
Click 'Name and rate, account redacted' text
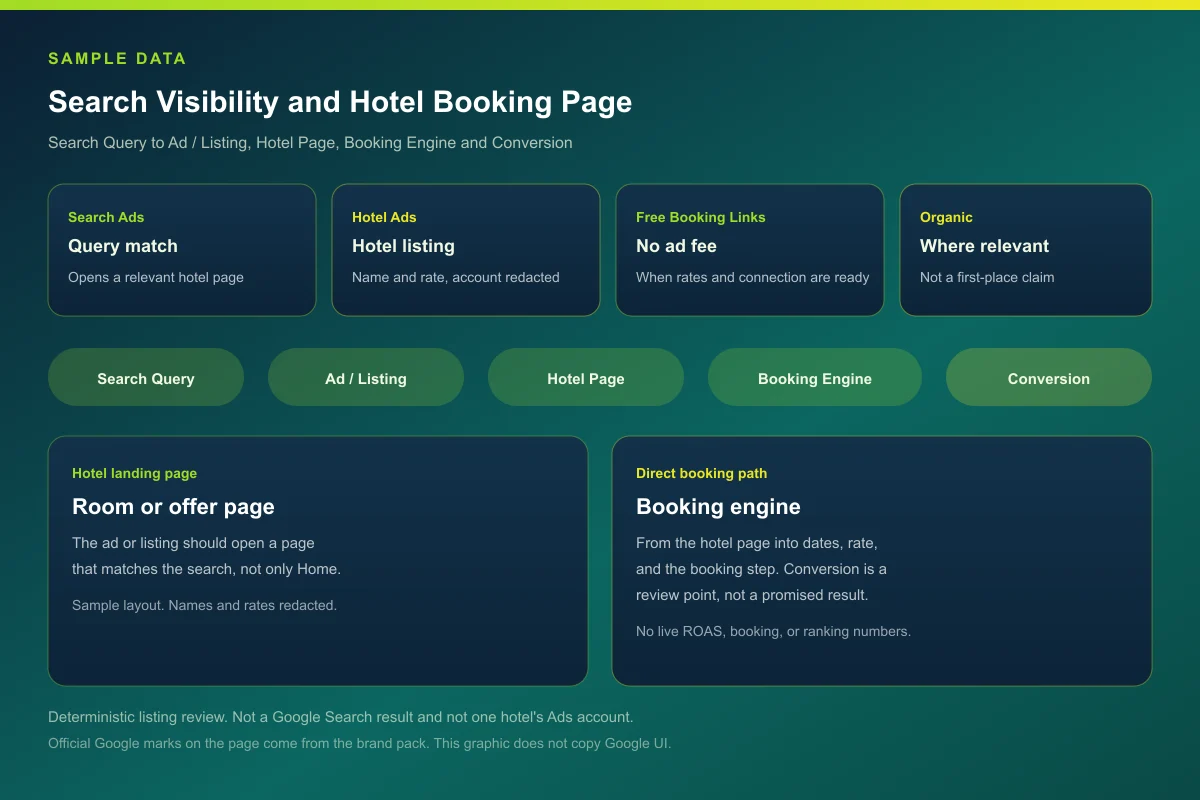click(456, 277)
